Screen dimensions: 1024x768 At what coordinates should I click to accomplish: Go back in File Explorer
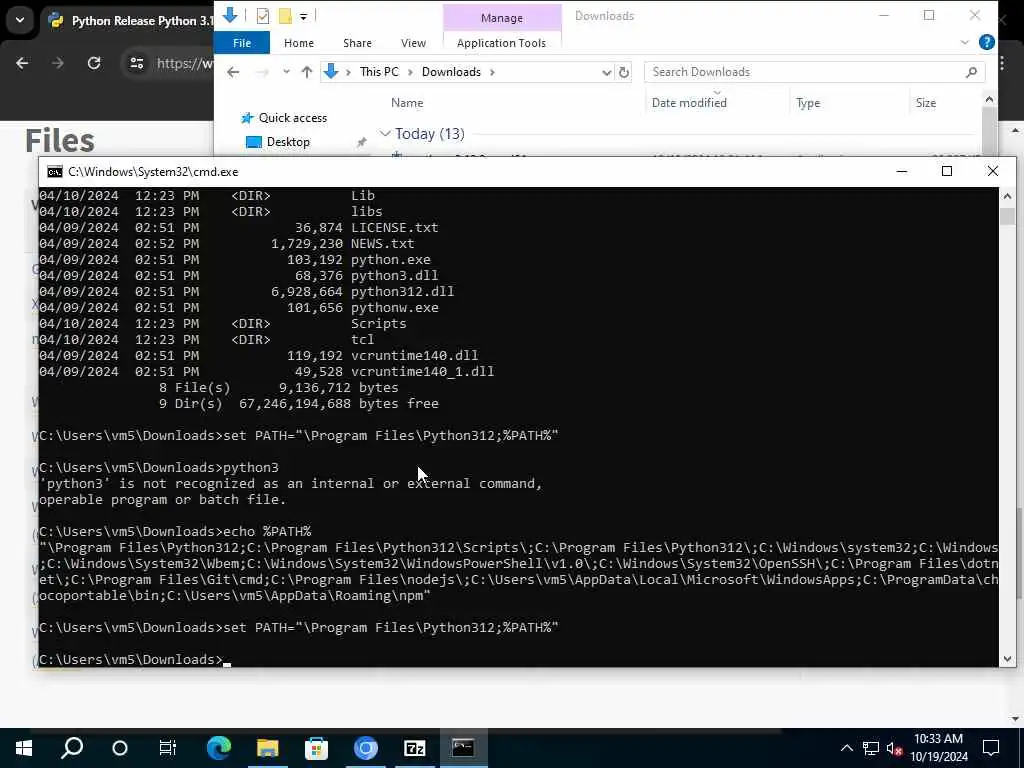point(233,72)
